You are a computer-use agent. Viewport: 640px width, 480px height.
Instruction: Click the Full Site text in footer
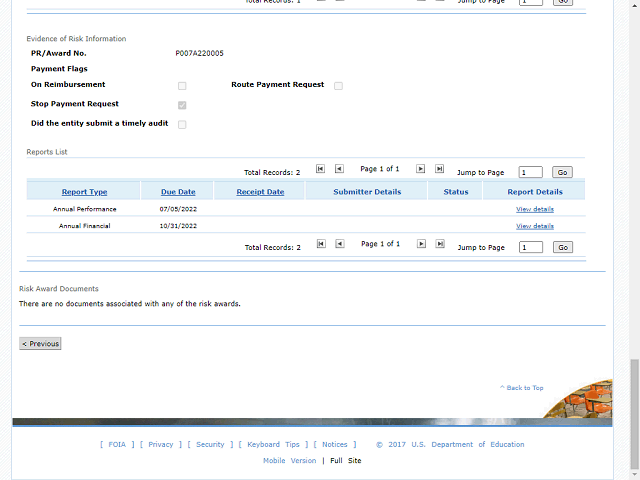point(346,460)
